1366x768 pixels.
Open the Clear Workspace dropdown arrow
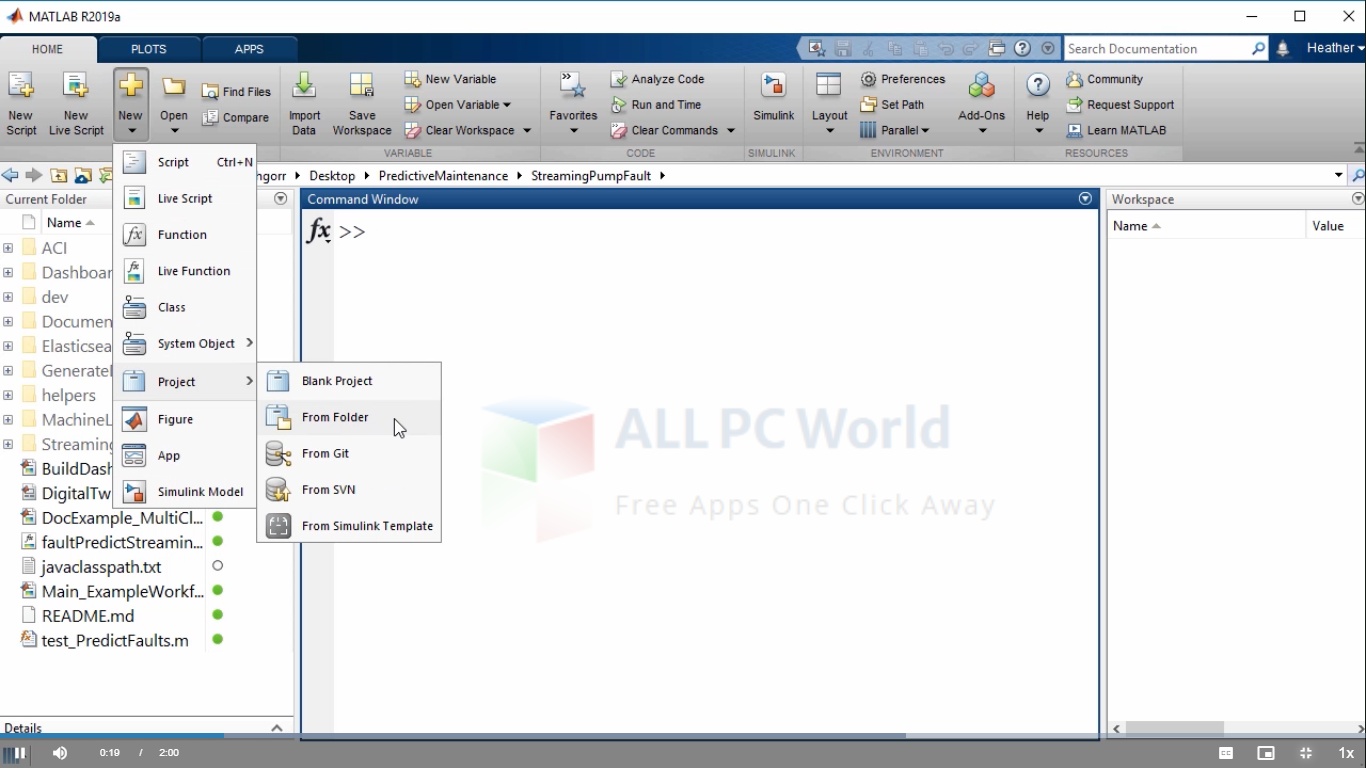[x=527, y=130]
